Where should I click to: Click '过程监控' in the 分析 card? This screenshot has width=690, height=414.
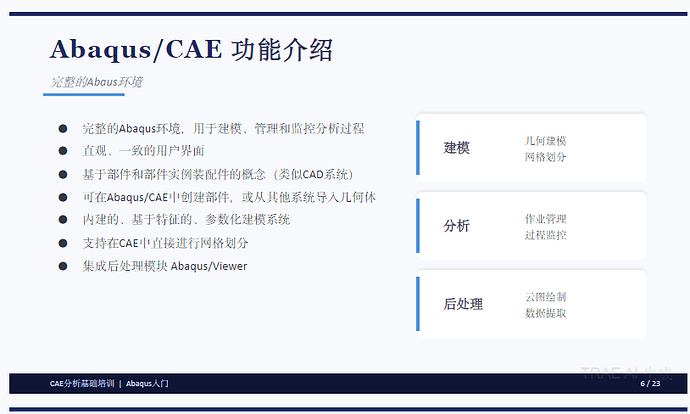coord(545,235)
